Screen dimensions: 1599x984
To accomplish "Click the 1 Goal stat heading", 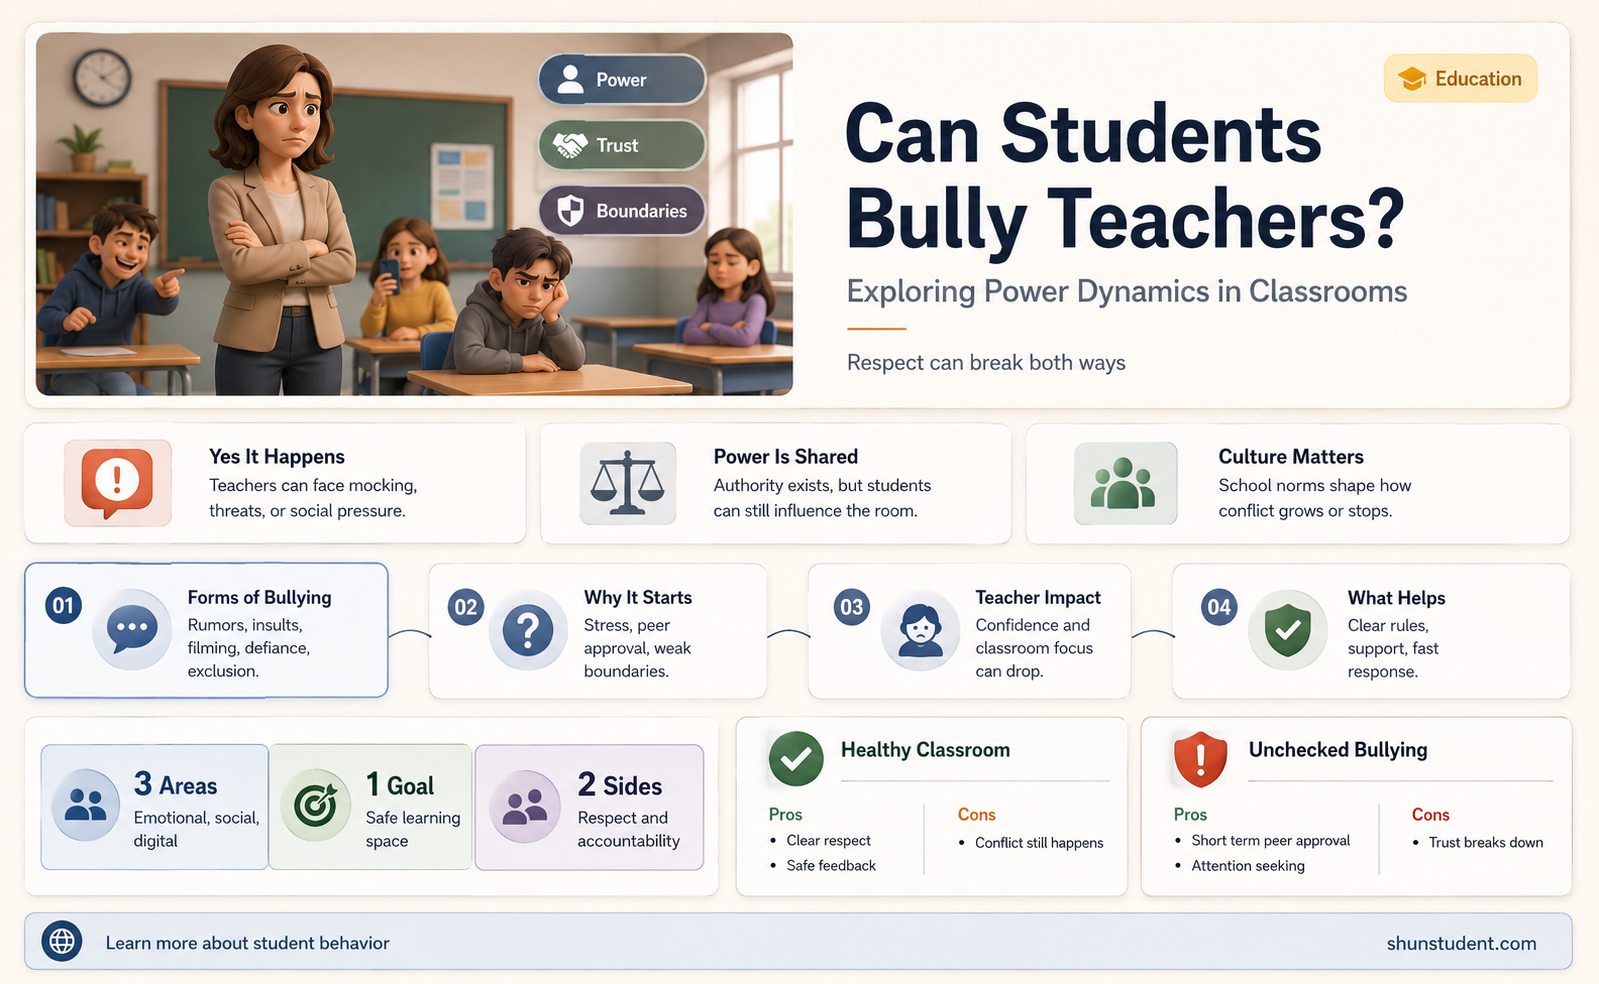I will point(400,784).
